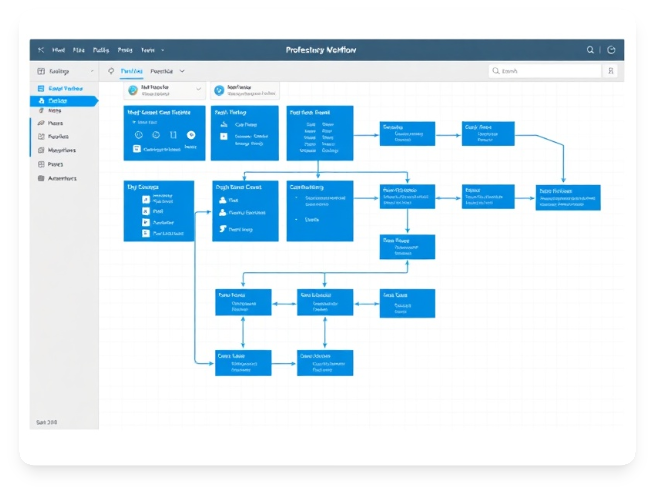Click the round white icon in first blue card

191,134
